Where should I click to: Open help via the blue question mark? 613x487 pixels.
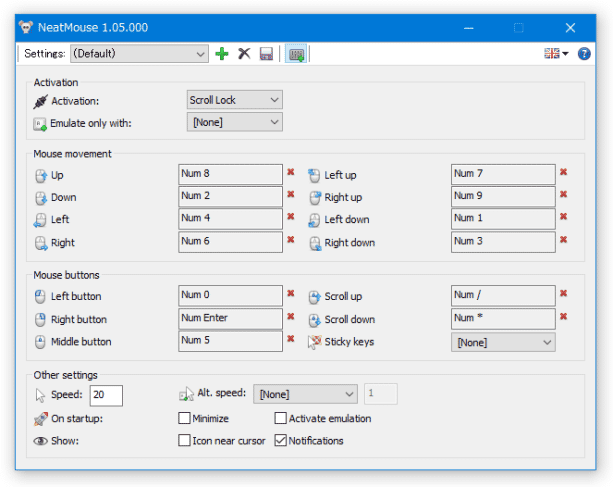click(x=584, y=54)
